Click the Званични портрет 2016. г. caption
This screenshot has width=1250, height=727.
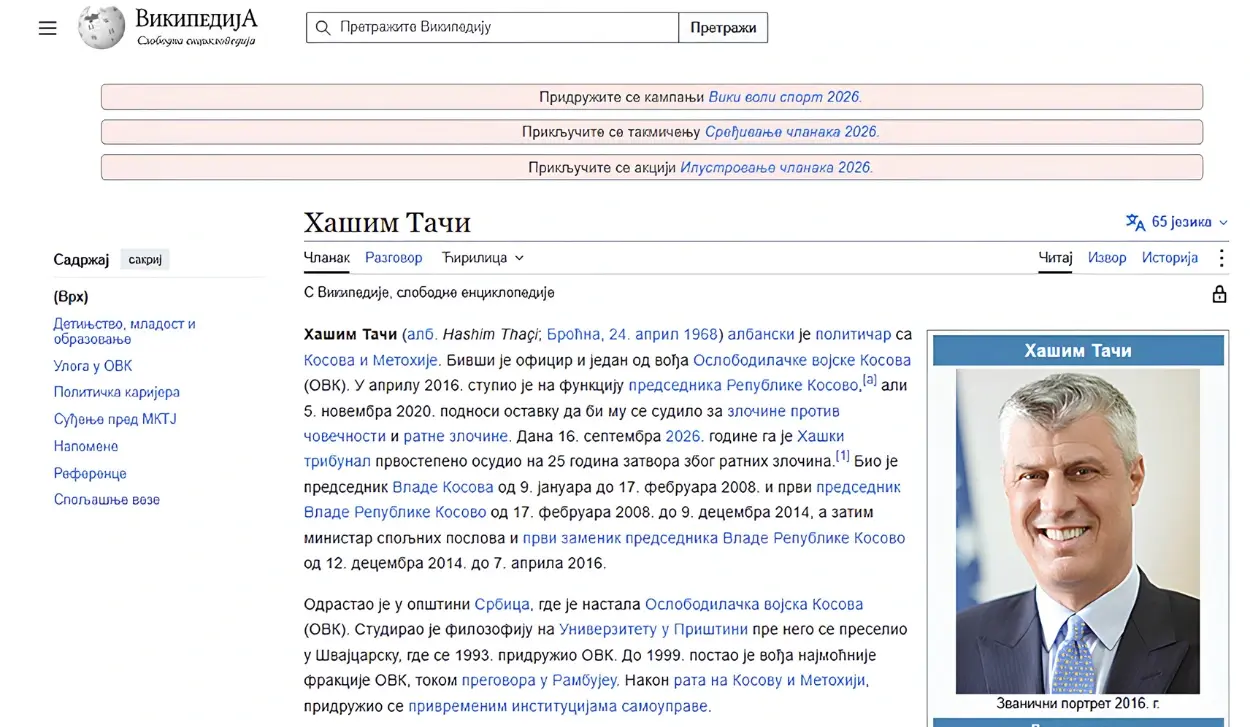pyautogui.click(x=1078, y=704)
